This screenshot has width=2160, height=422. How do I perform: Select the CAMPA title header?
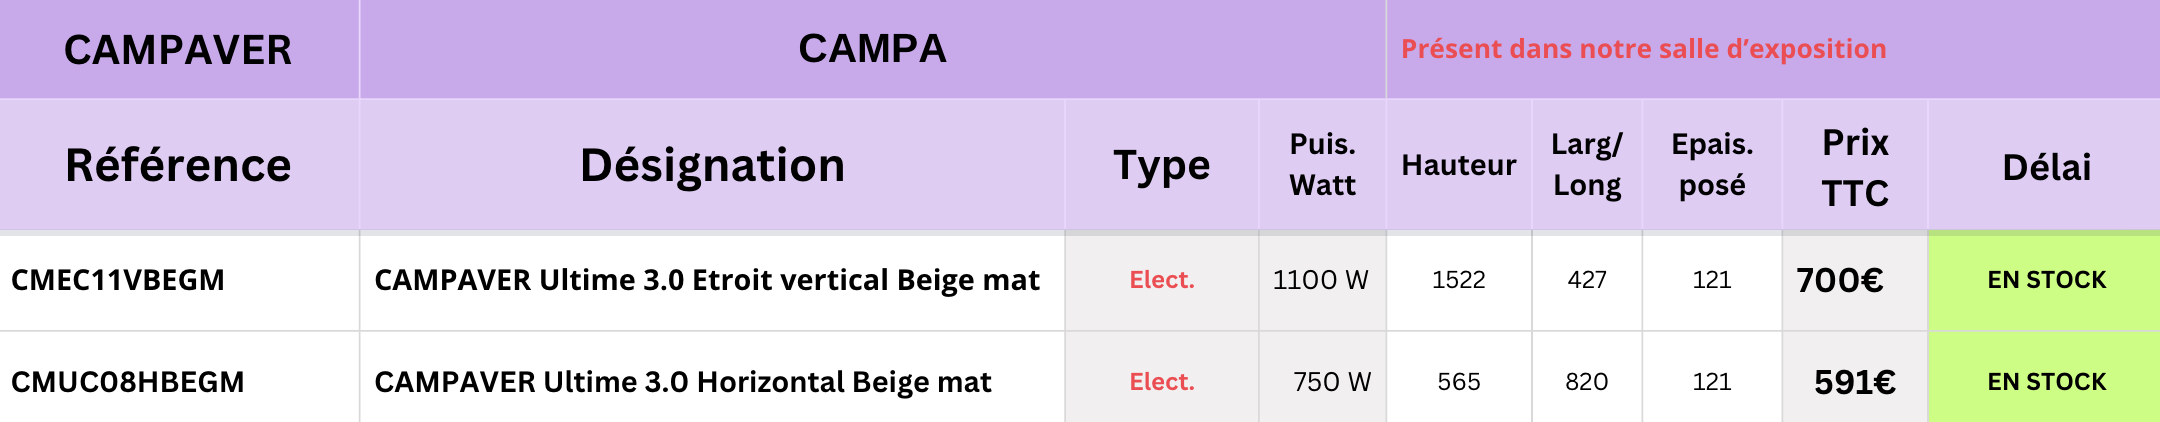(872, 49)
